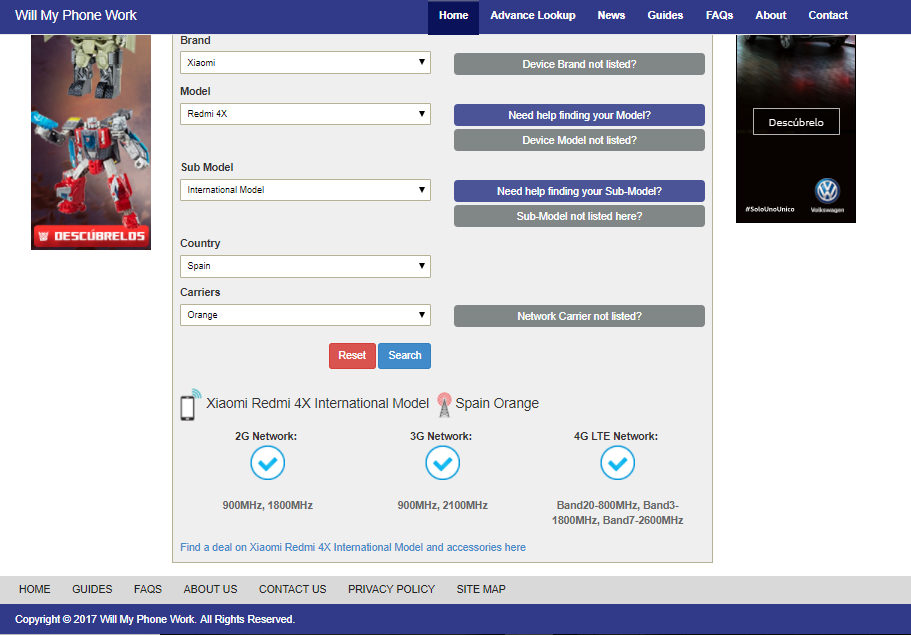Click the 2G Network checkmark icon

267,463
